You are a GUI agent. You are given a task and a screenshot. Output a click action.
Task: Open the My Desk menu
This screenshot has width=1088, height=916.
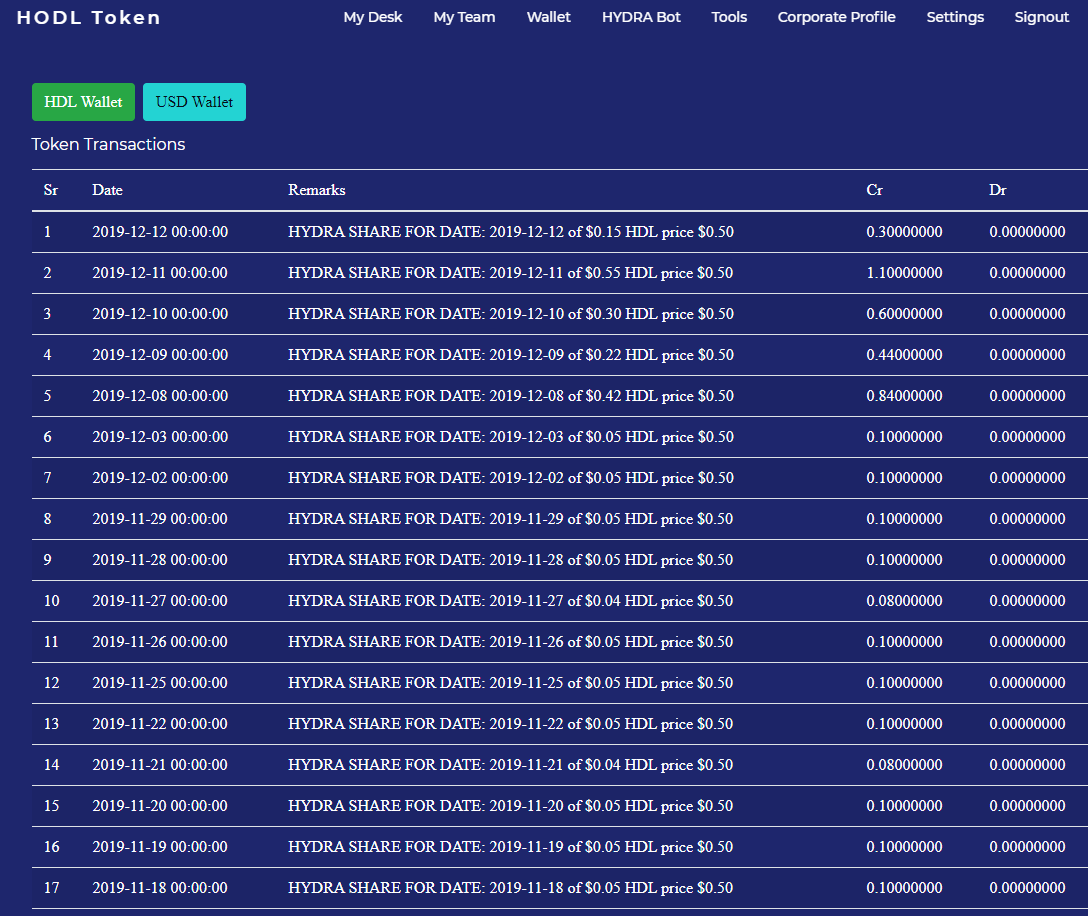pos(373,17)
